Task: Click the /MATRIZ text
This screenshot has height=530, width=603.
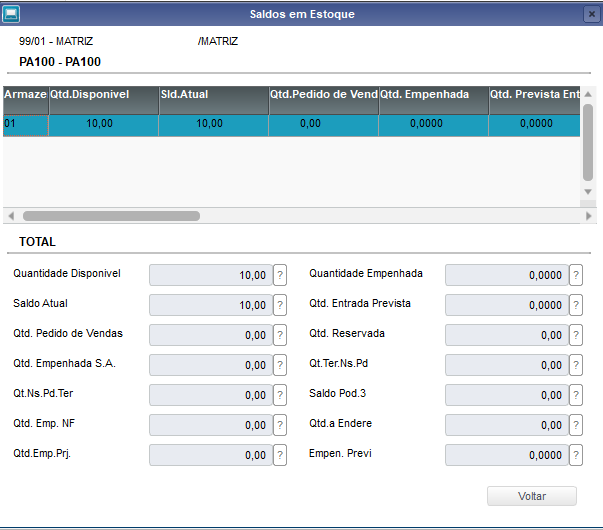Action: click(218, 41)
